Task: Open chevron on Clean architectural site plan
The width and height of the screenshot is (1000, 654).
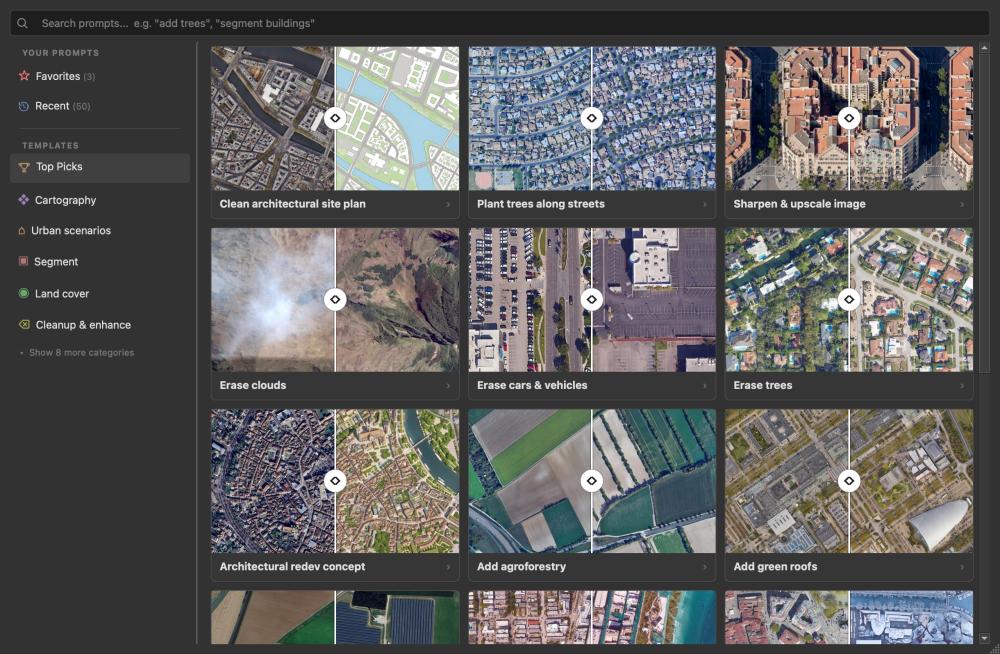Action: [448, 204]
